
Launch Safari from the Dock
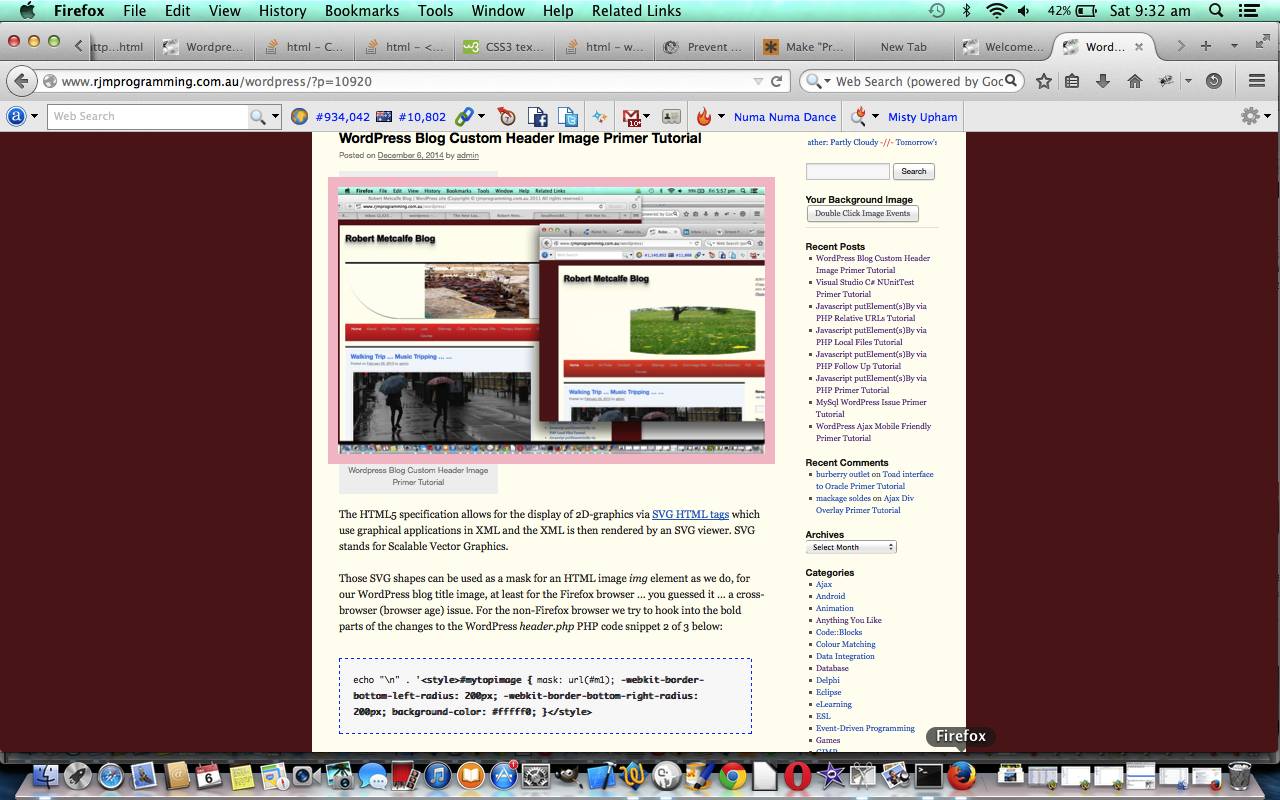[x=111, y=775]
